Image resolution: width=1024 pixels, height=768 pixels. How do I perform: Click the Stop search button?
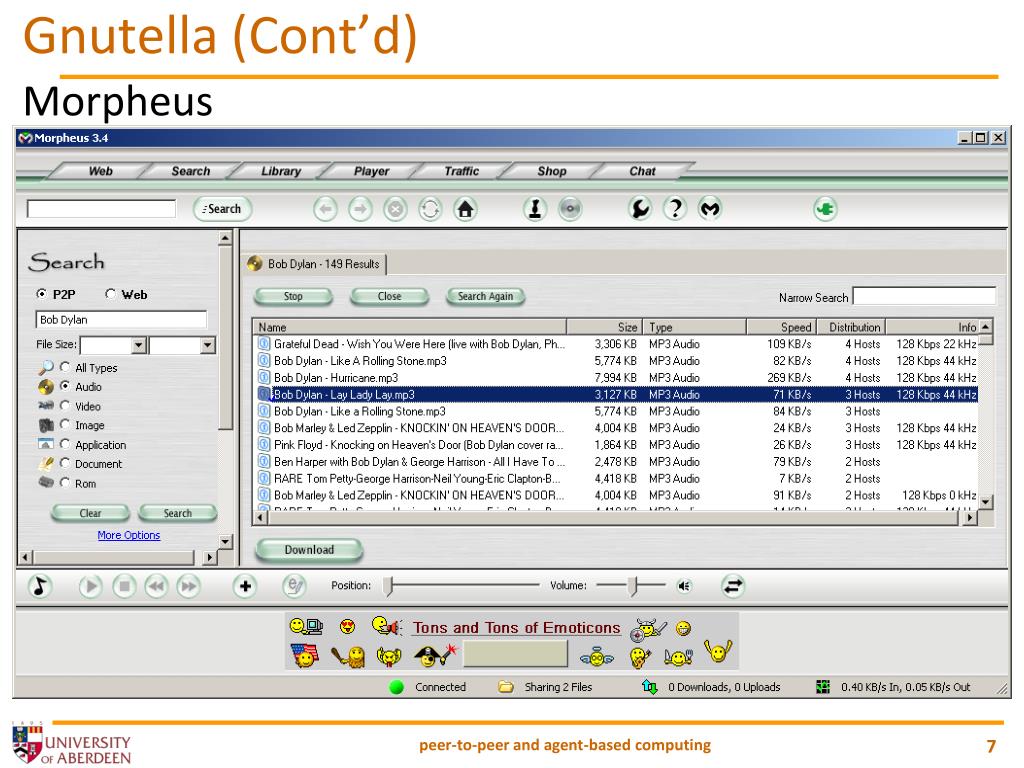(293, 296)
